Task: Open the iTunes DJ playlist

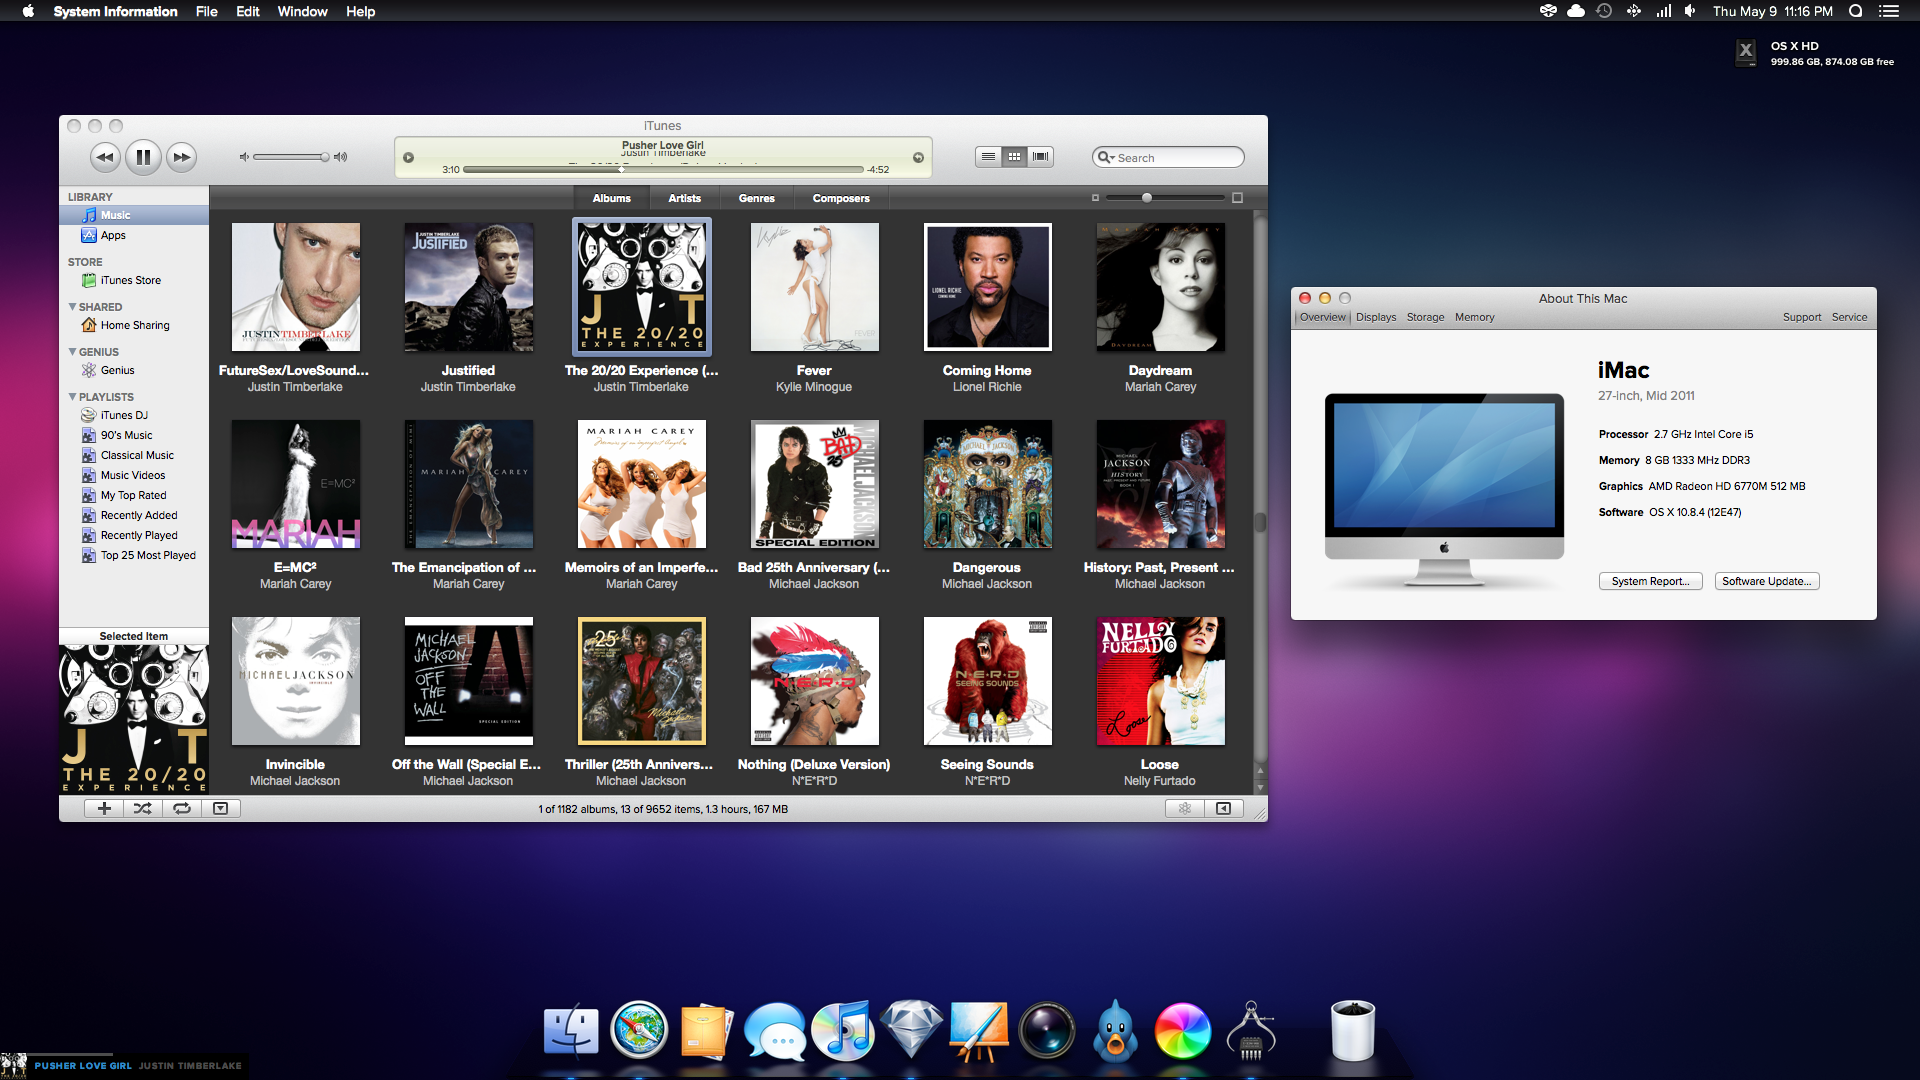Action: [134, 415]
